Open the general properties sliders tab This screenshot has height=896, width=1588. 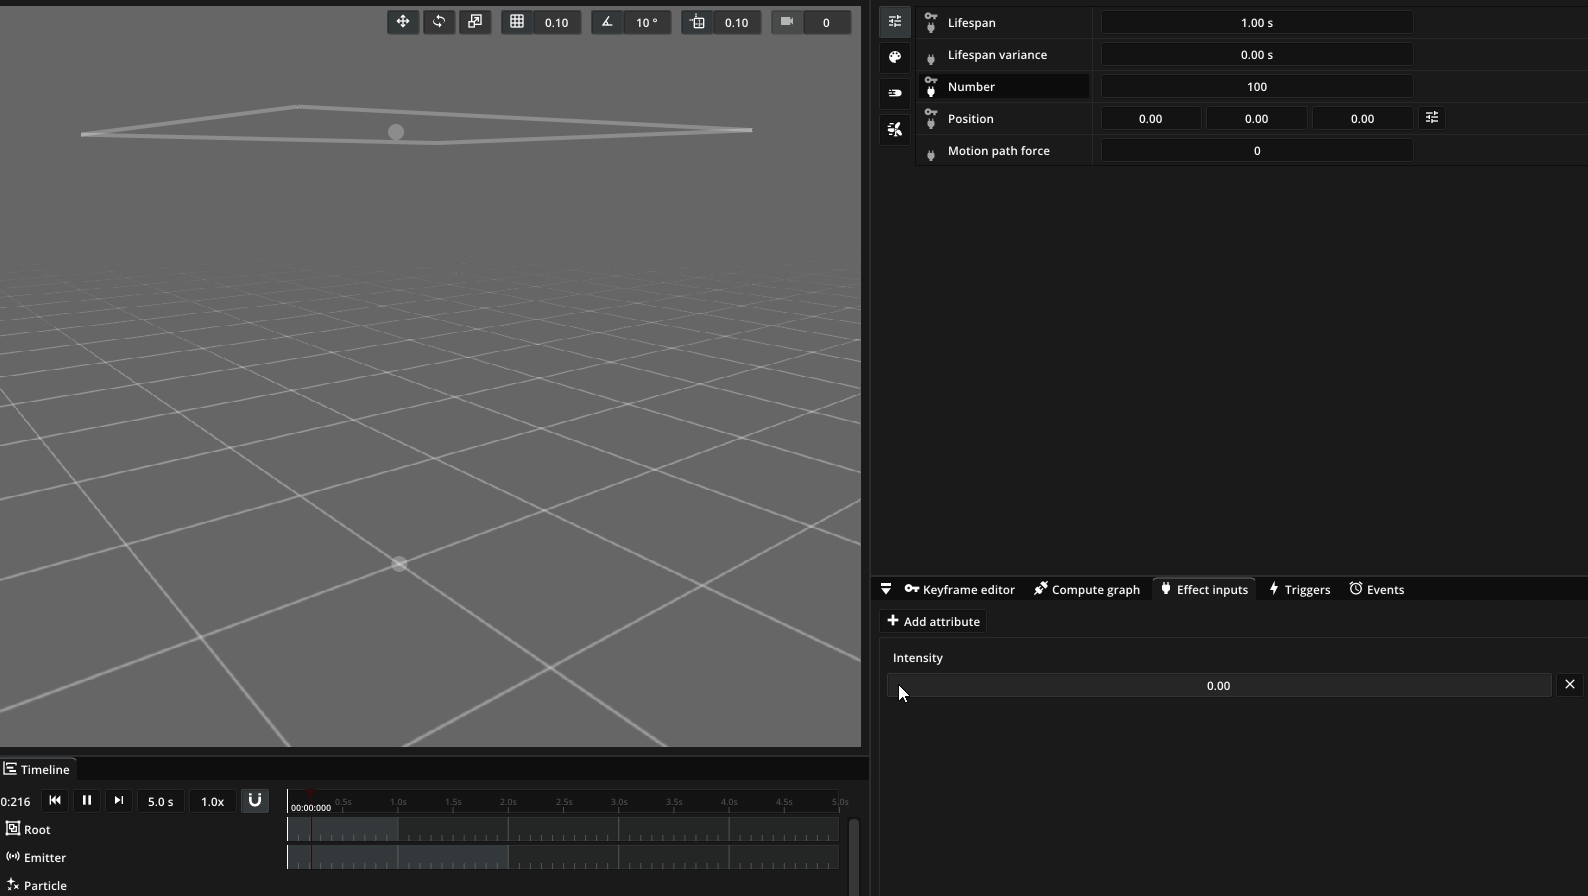pyautogui.click(x=895, y=22)
